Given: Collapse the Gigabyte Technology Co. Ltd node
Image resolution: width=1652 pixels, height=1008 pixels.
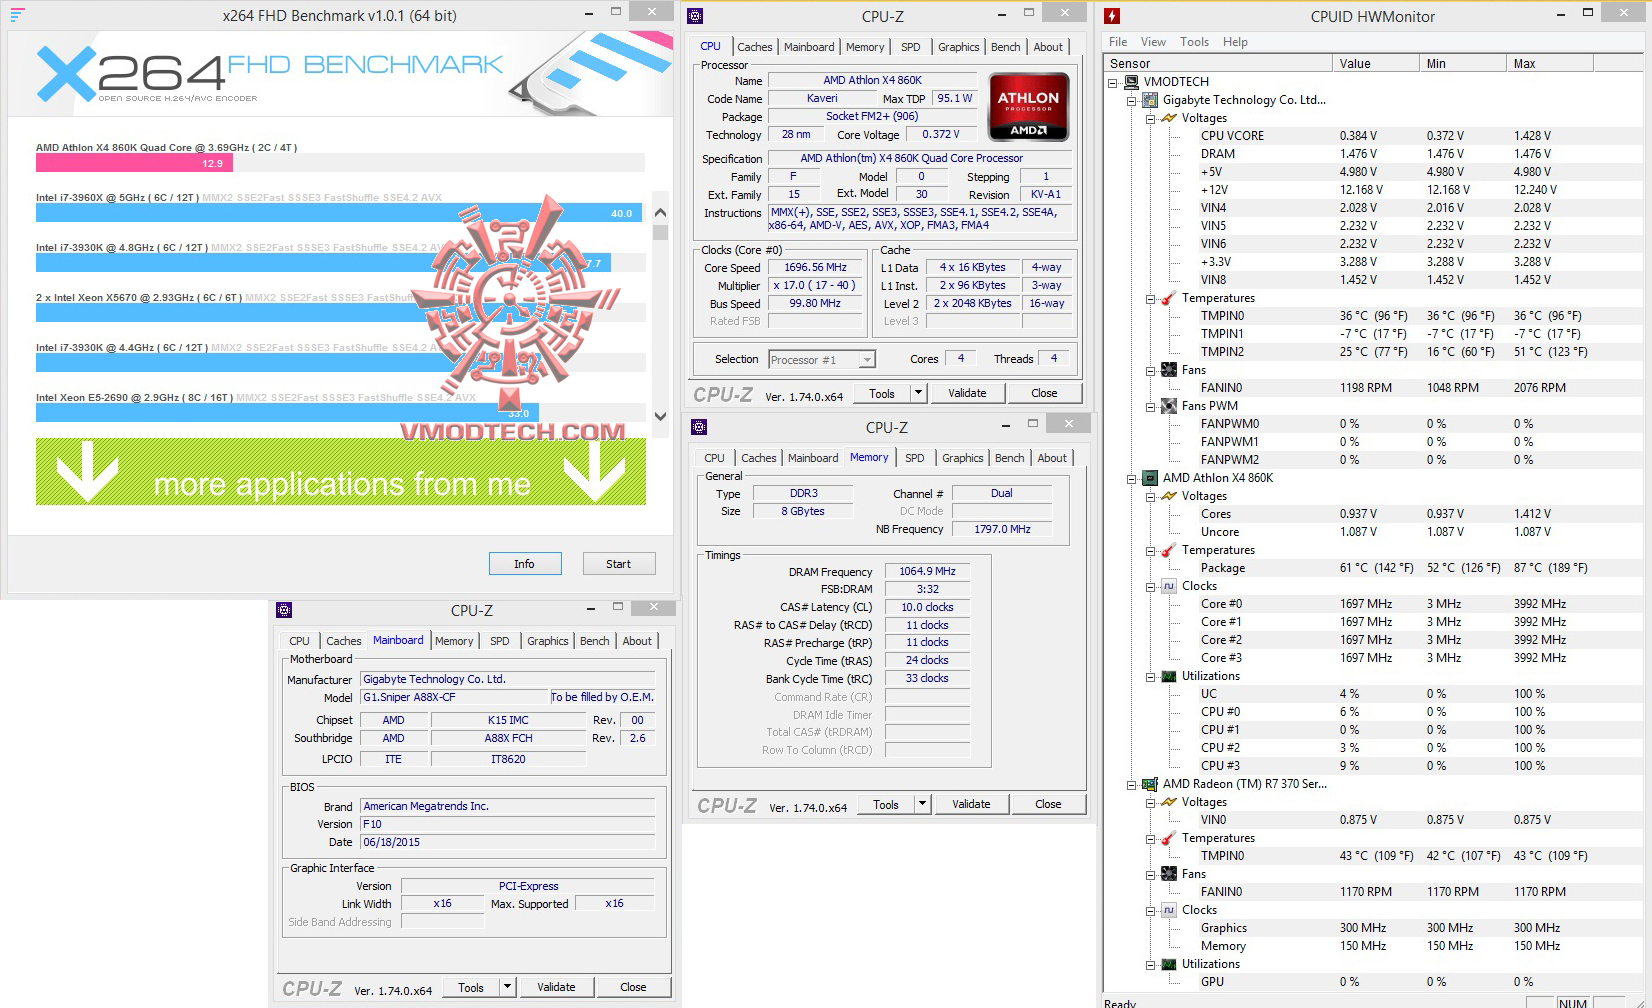Looking at the screenshot, I should [1132, 101].
